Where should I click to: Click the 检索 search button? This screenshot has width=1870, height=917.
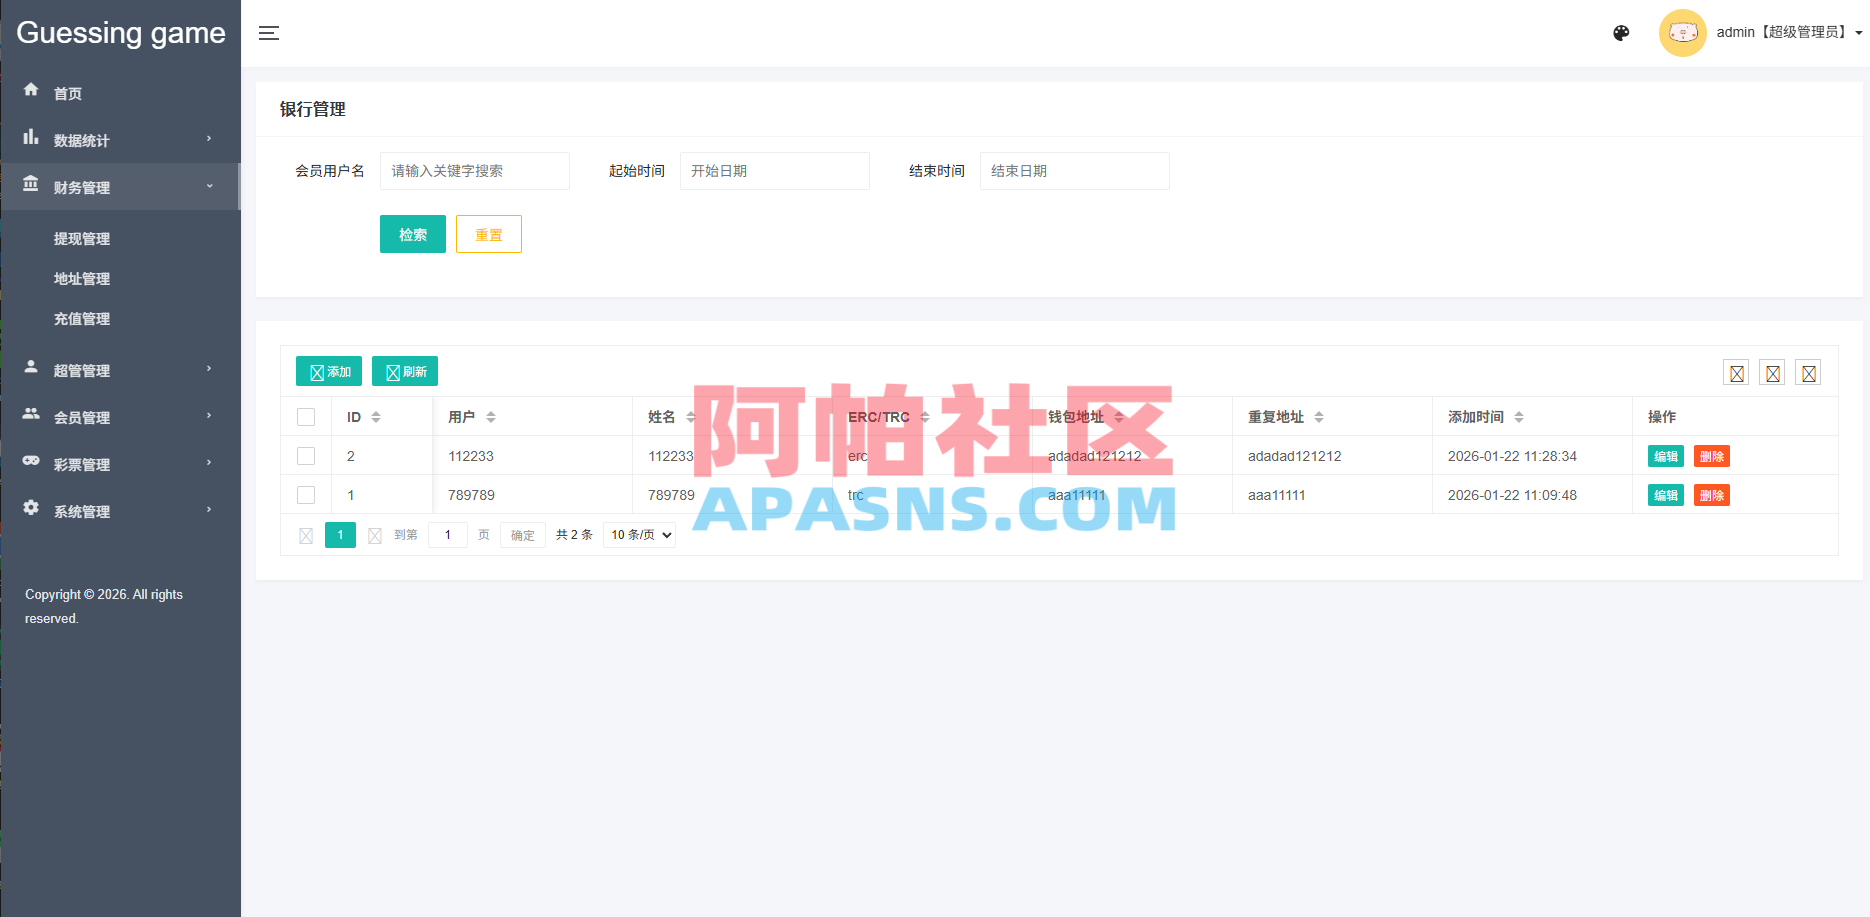point(413,234)
